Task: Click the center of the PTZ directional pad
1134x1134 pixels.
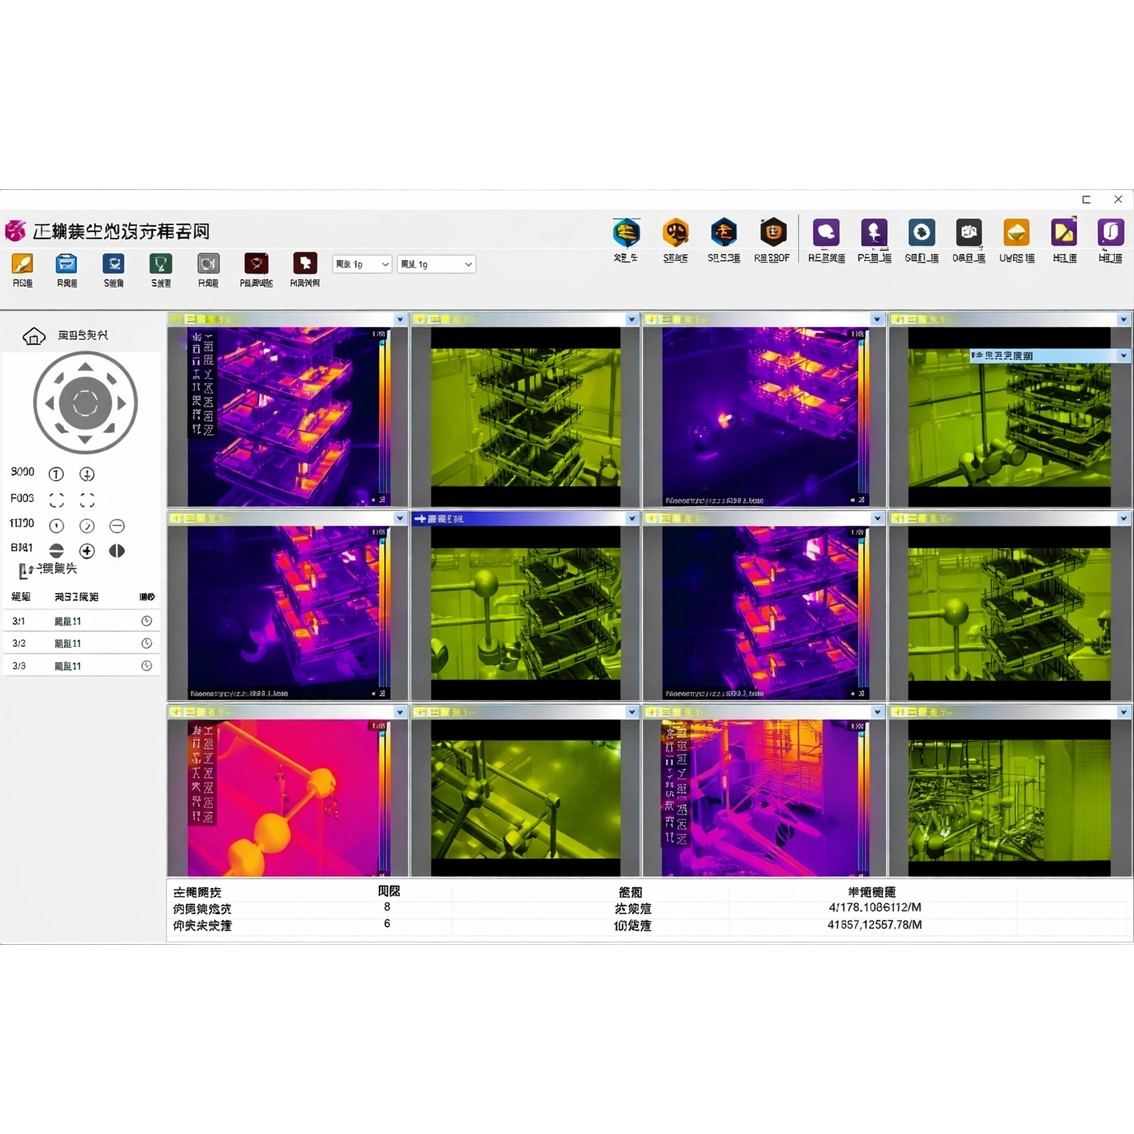Action: (85, 402)
